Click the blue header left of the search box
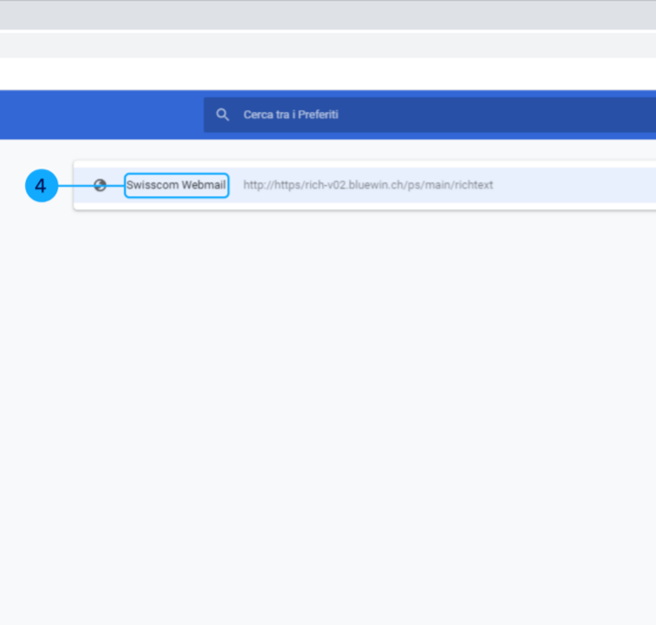This screenshot has width=656, height=625. pyautogui.click(x=100, y=115)
